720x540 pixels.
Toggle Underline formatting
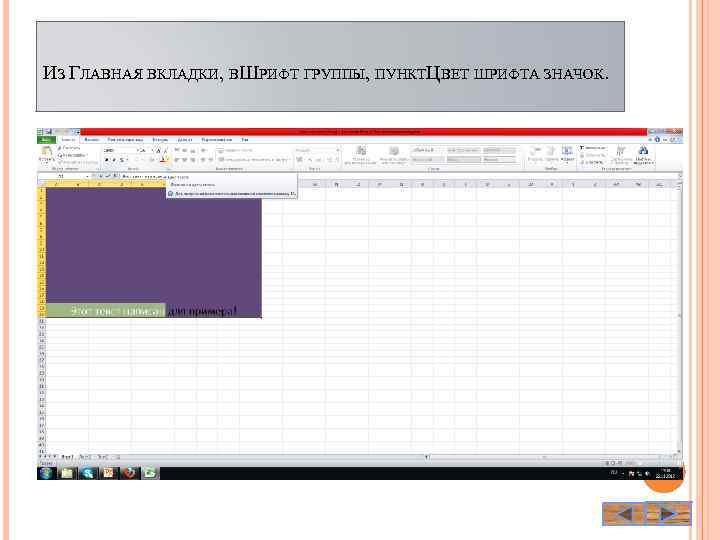[122, 160]
